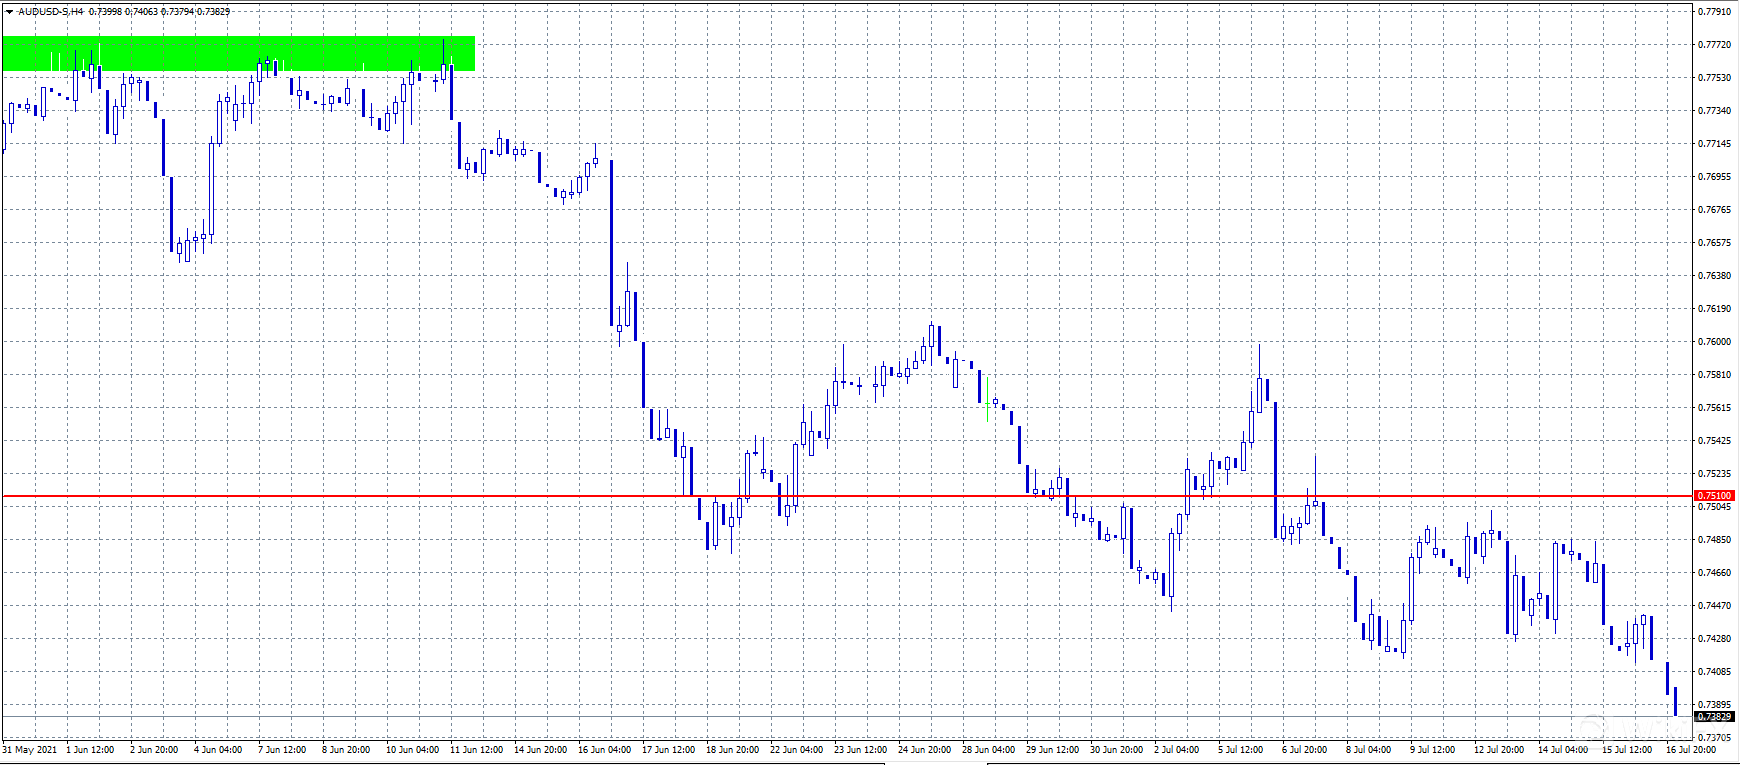
Task: Click the current price tag 0.73829
Action: pos(1714,717)
